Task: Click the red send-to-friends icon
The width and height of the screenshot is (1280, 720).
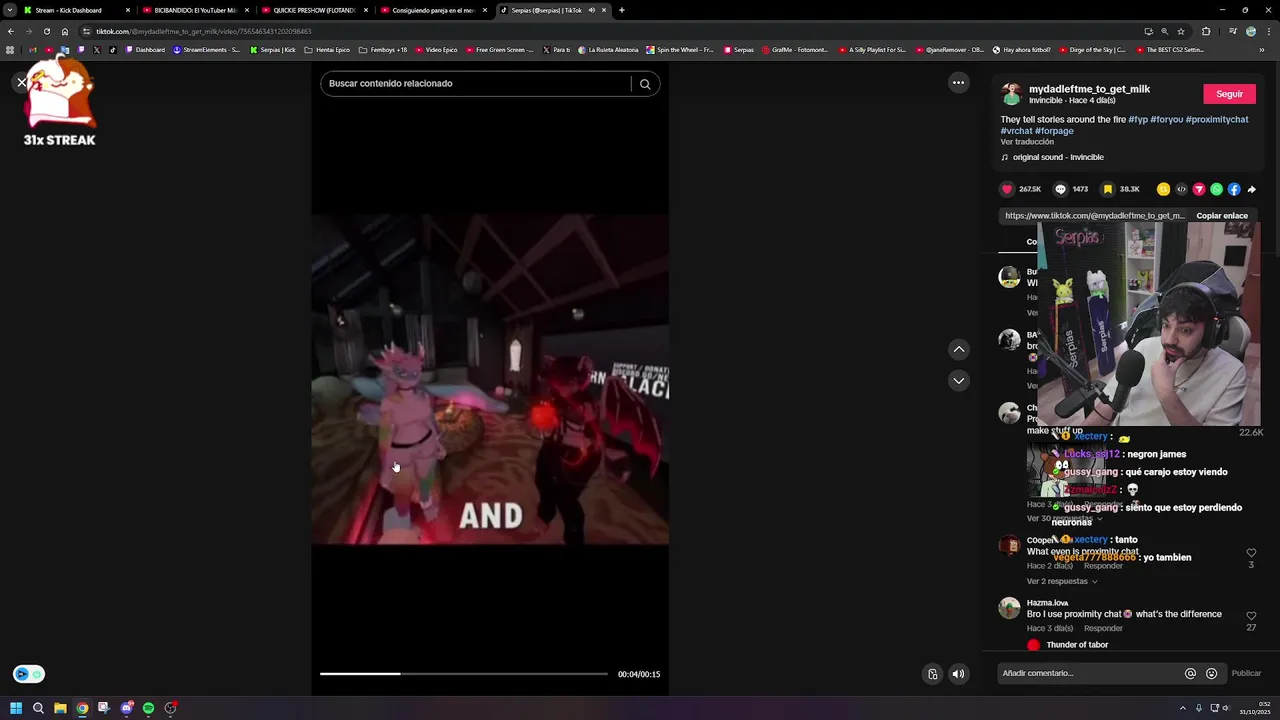Action: click(x=1199, y=189)
